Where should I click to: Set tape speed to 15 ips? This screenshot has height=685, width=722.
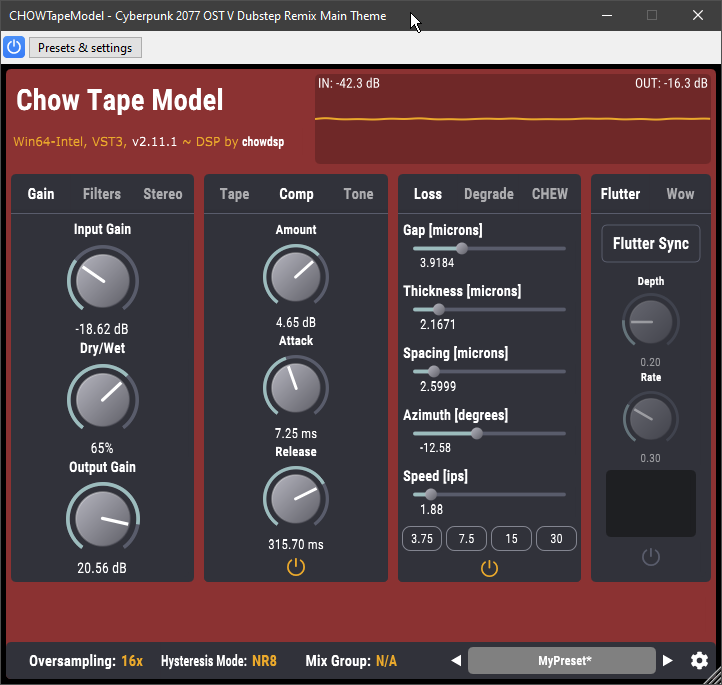click(x=511, y=539)
